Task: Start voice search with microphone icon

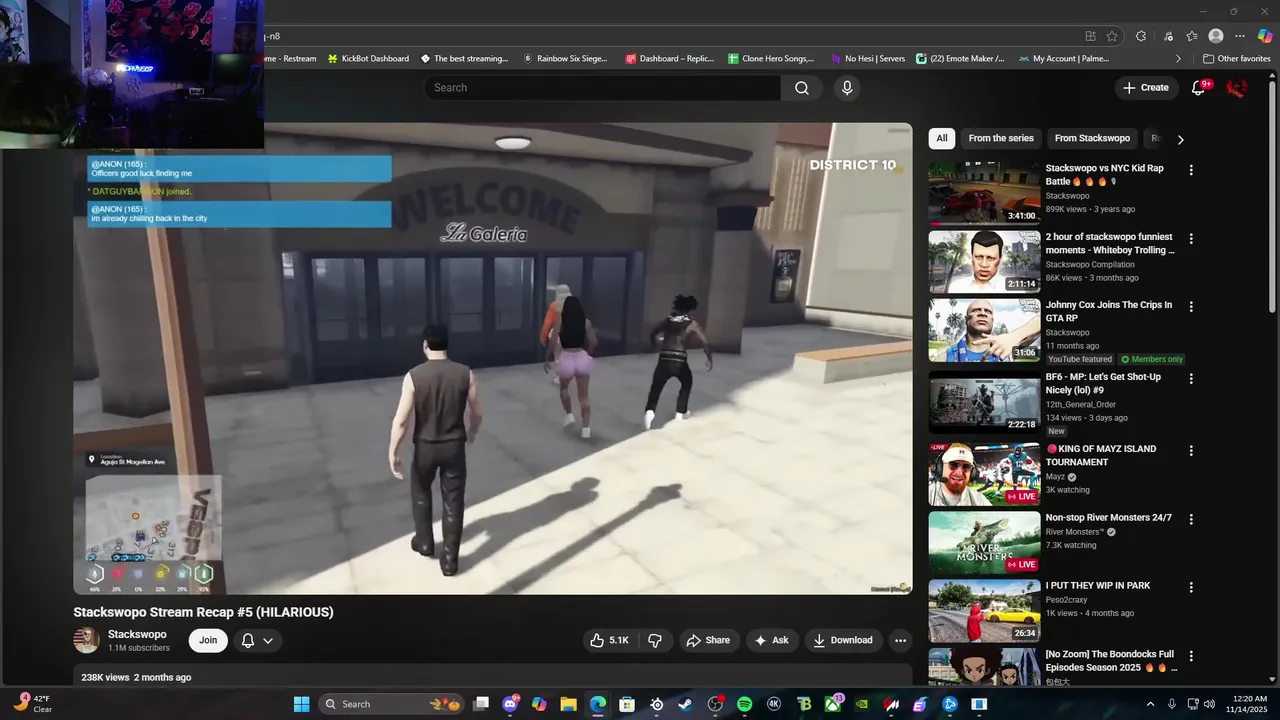Action: (847, 88)
